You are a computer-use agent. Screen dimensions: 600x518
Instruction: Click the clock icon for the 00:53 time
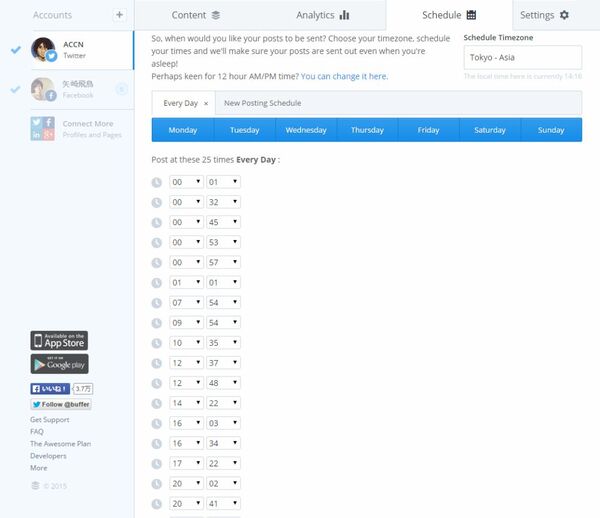(x=157, y=243)
